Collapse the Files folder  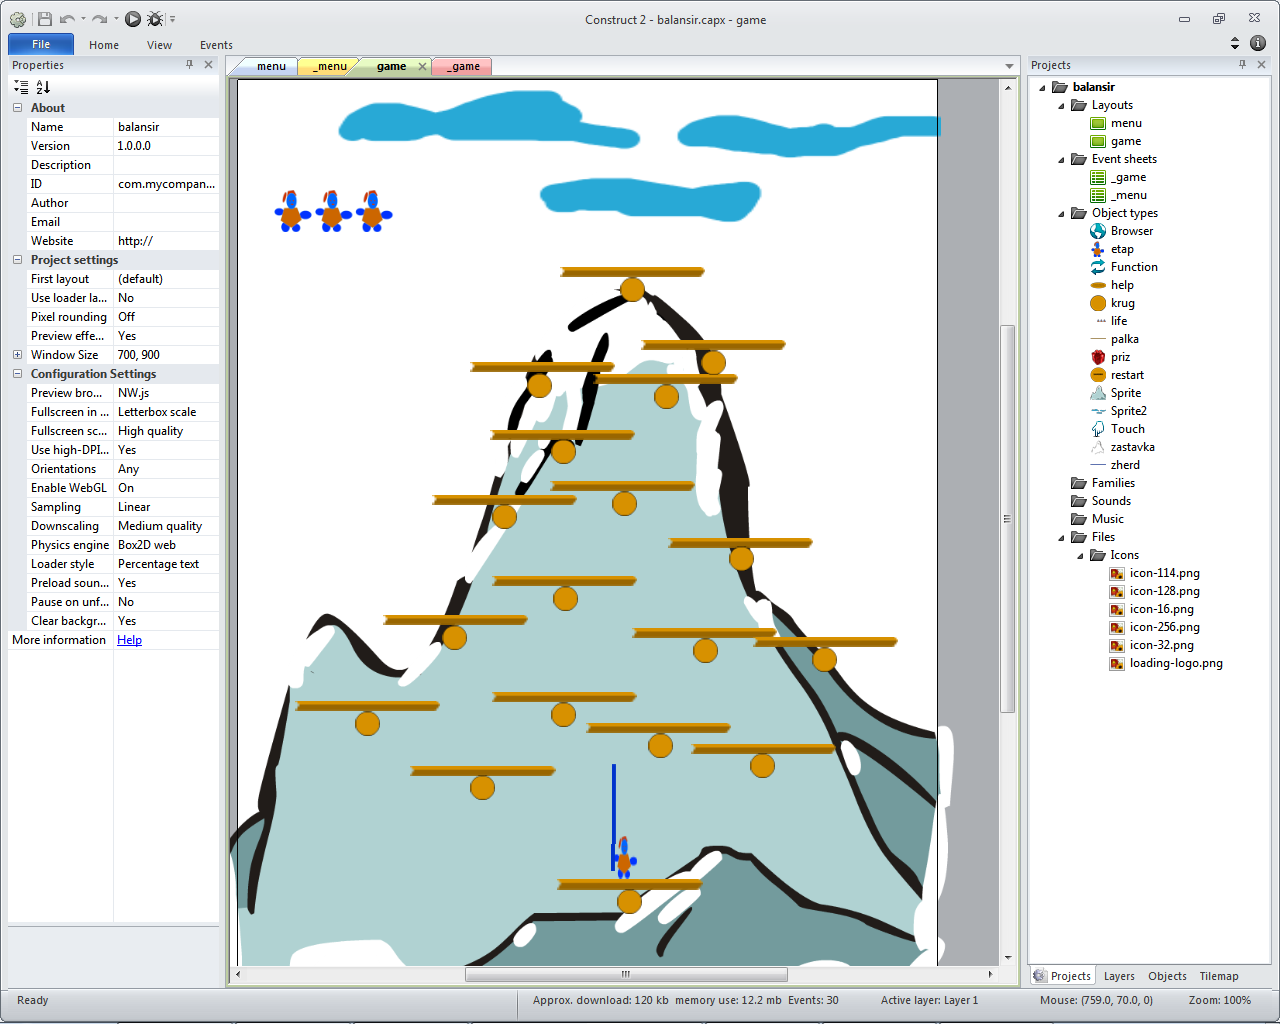1061,537
